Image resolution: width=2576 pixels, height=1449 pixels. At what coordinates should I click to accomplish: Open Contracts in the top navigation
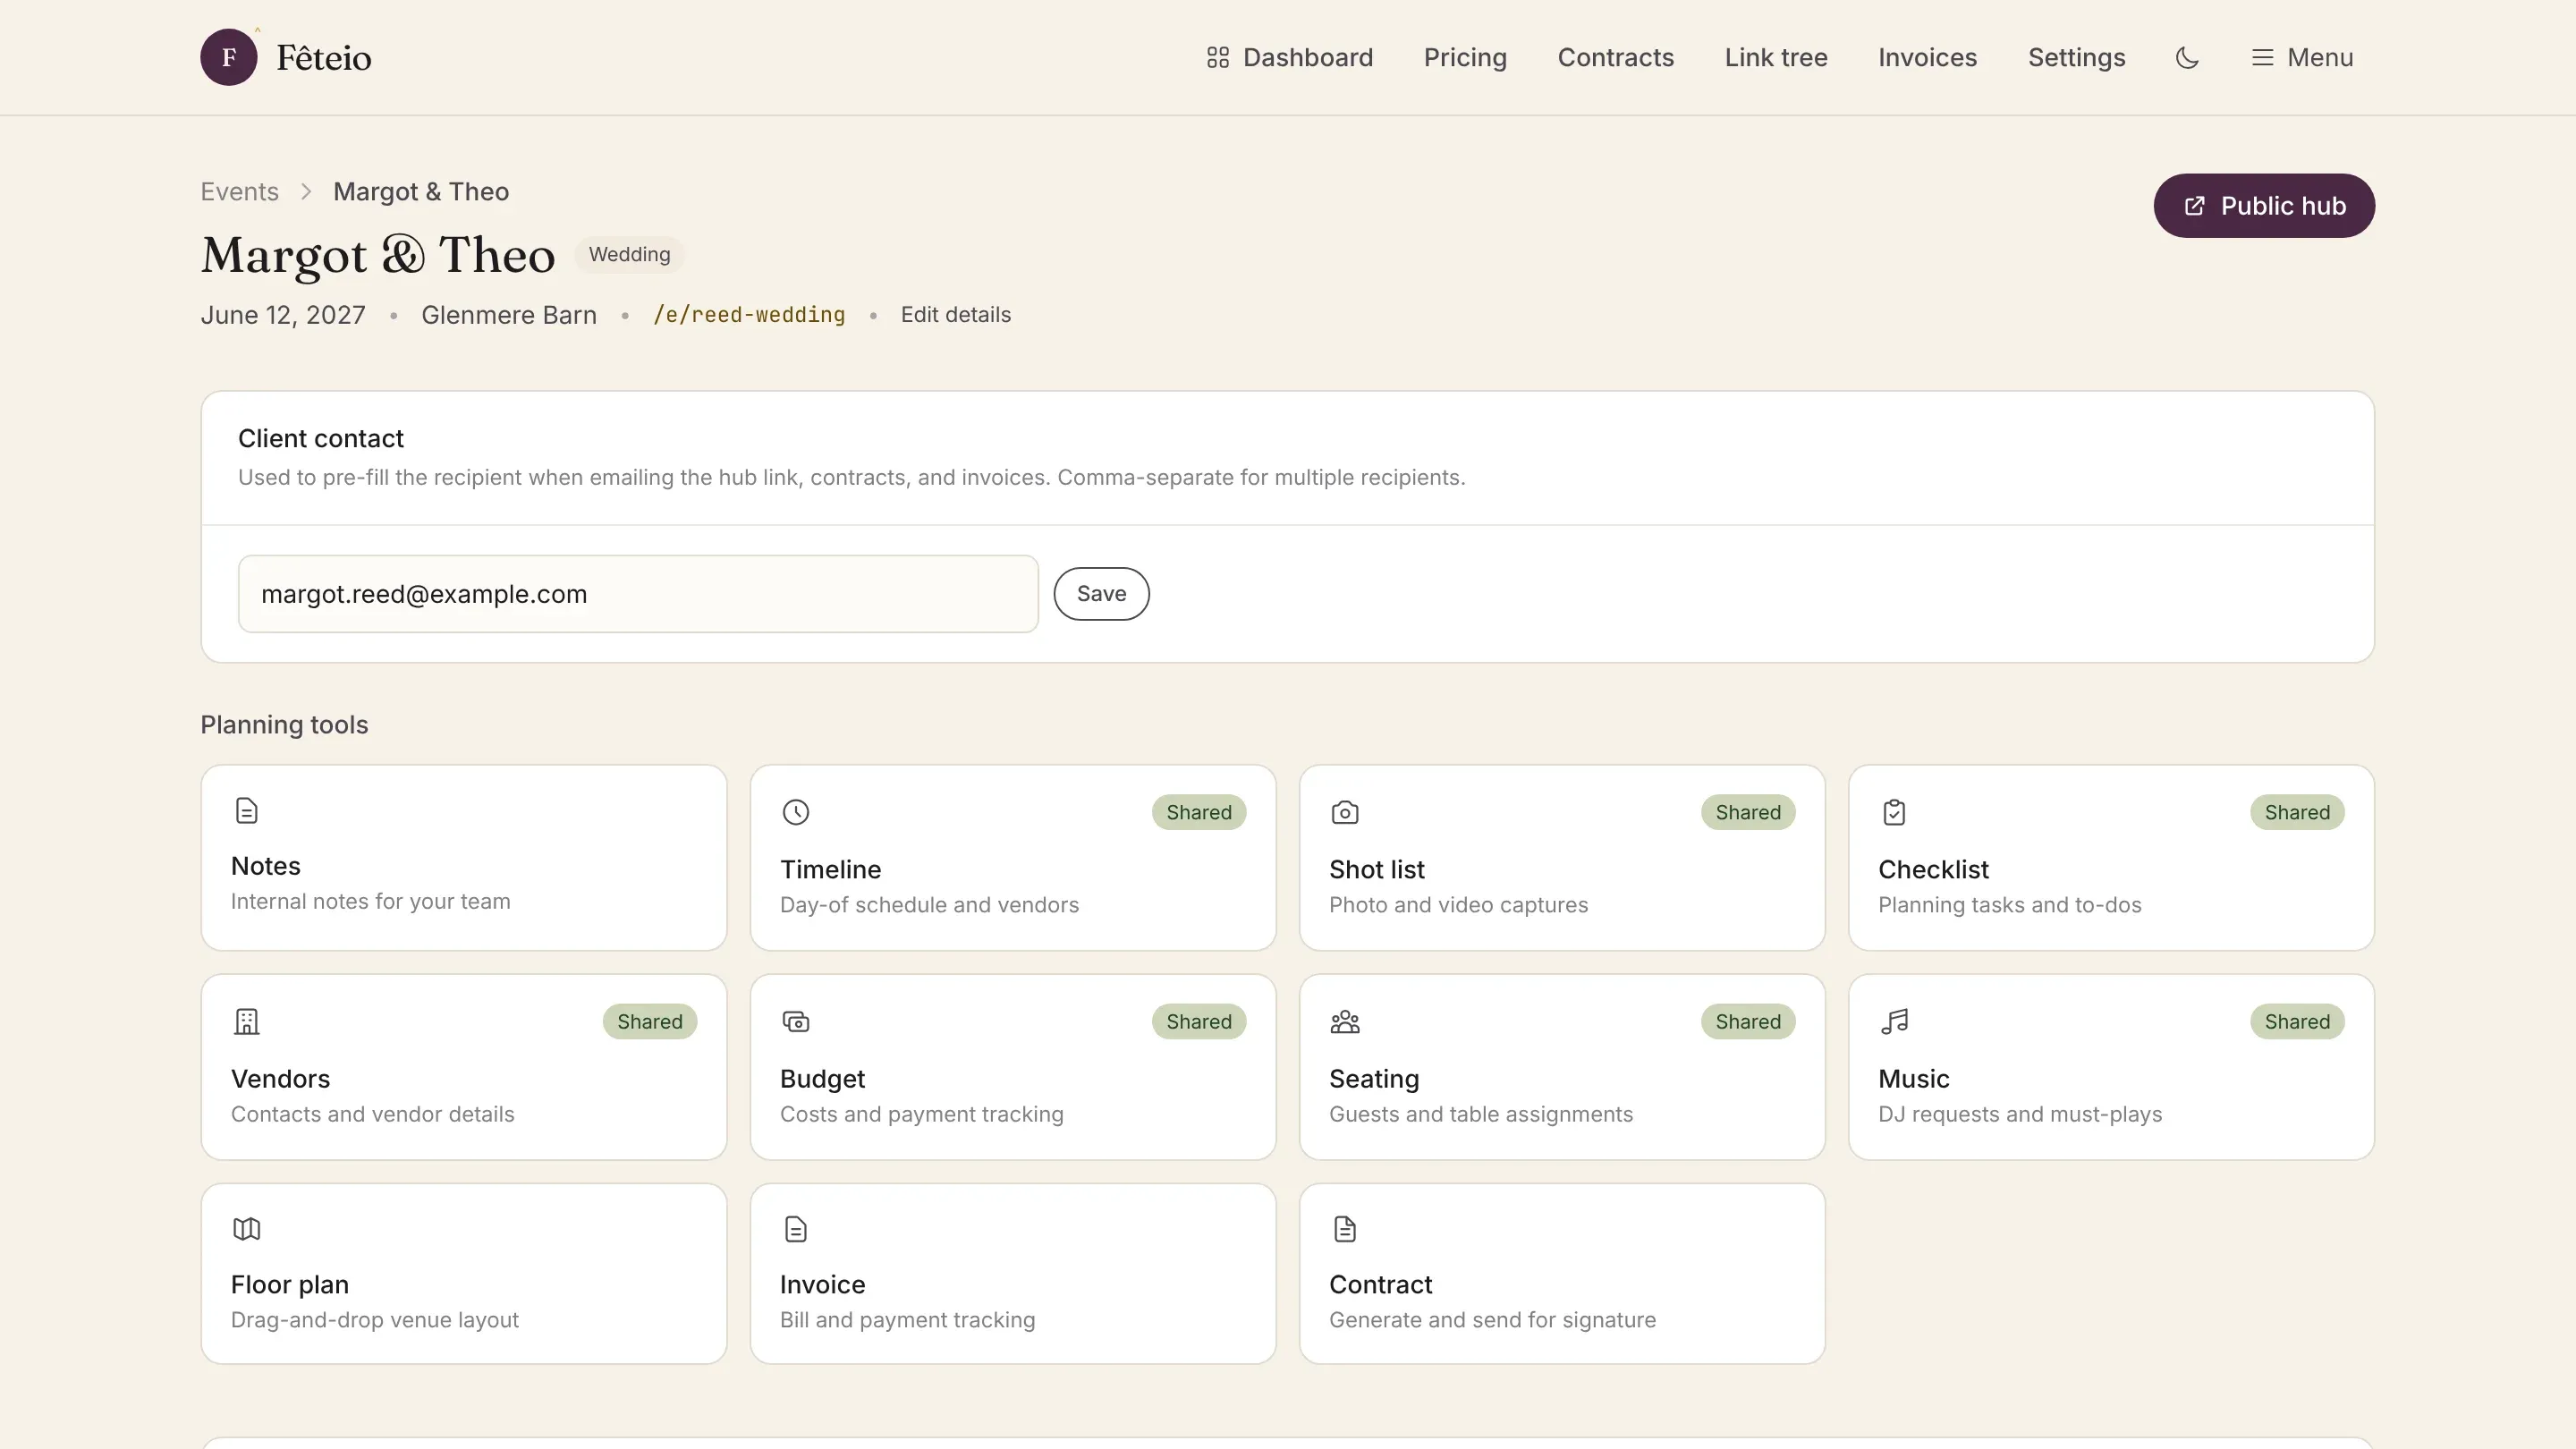coord(1615,57)
